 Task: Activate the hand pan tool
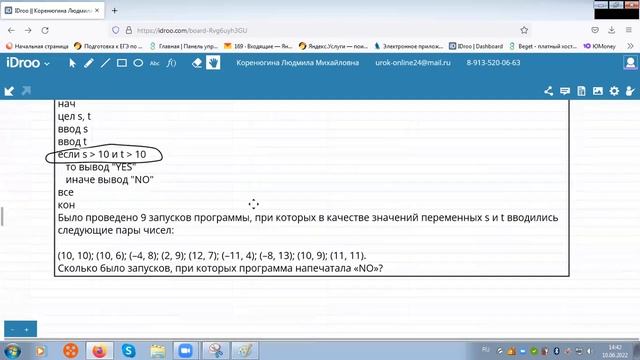pyautogui.click(x=213, y=62)
